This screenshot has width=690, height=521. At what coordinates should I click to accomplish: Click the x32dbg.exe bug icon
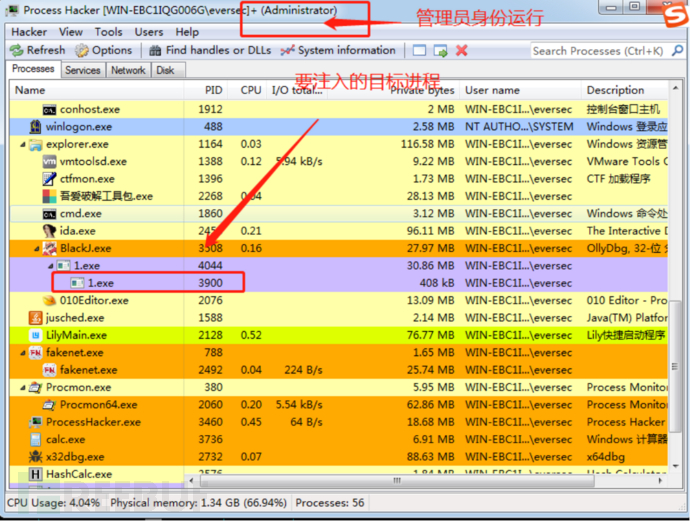click(x=35, y=457)
